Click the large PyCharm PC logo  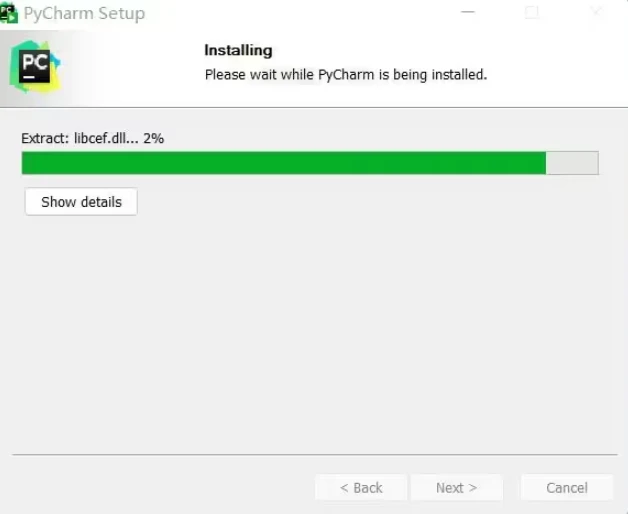point(35,67)
